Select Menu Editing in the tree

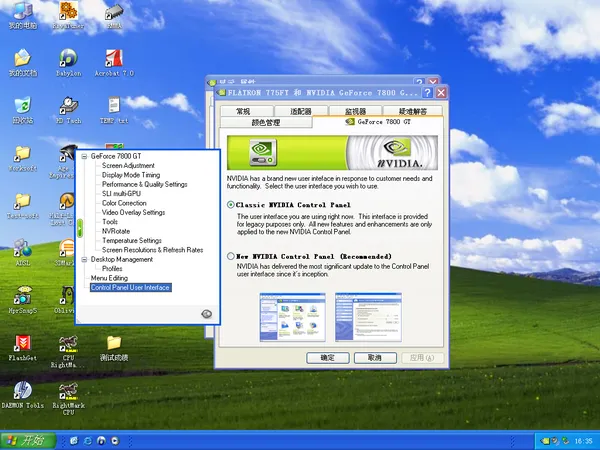click(x=109, y=278)
